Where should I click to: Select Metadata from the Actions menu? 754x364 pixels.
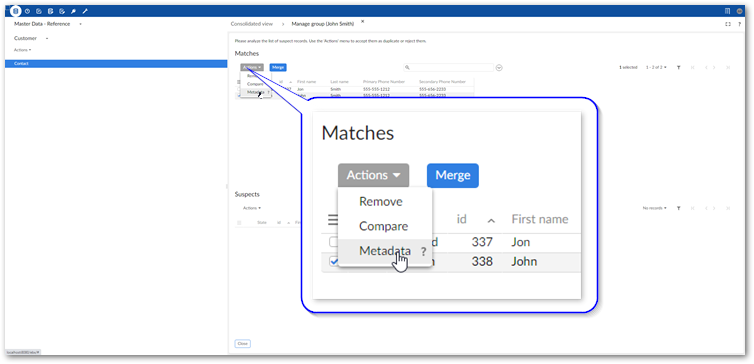tap(385, 251)
